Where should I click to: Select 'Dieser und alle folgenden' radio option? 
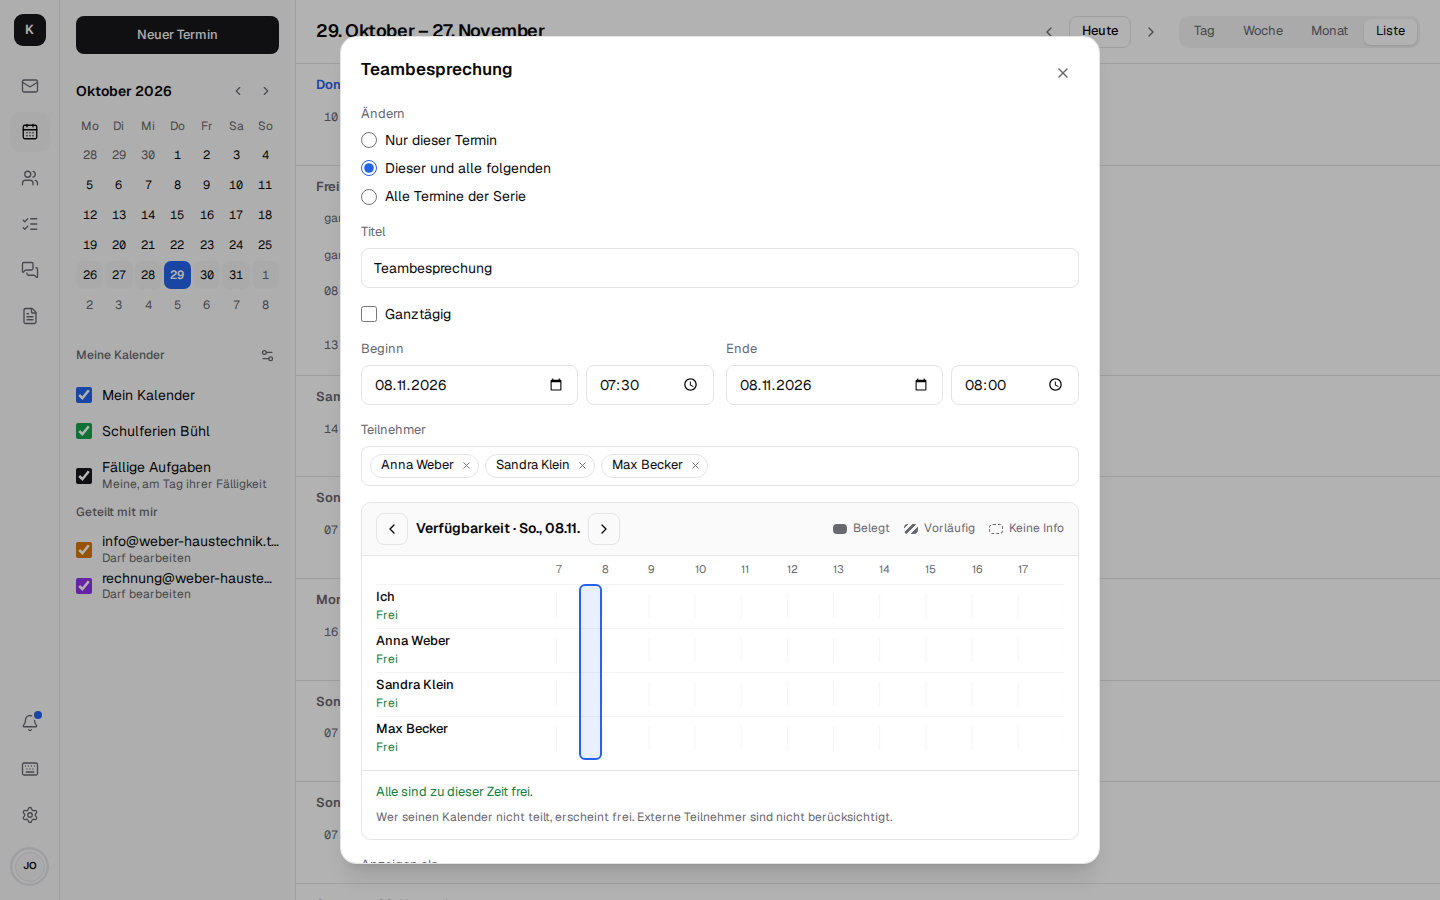(x=369, y=168)
